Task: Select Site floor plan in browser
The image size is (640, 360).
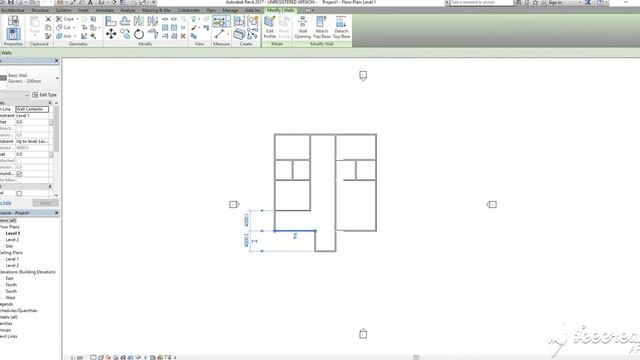Action: [9, 246]
